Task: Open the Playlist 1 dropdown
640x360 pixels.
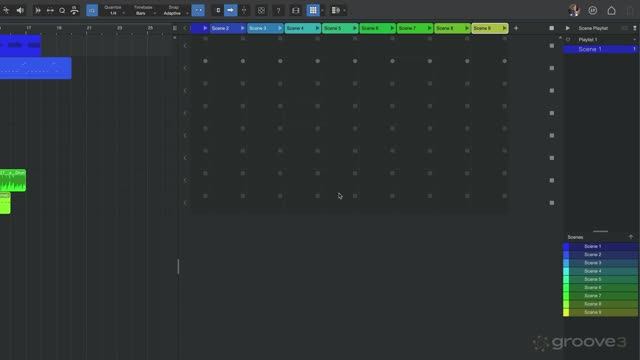Action: click(x=635, y=40)
